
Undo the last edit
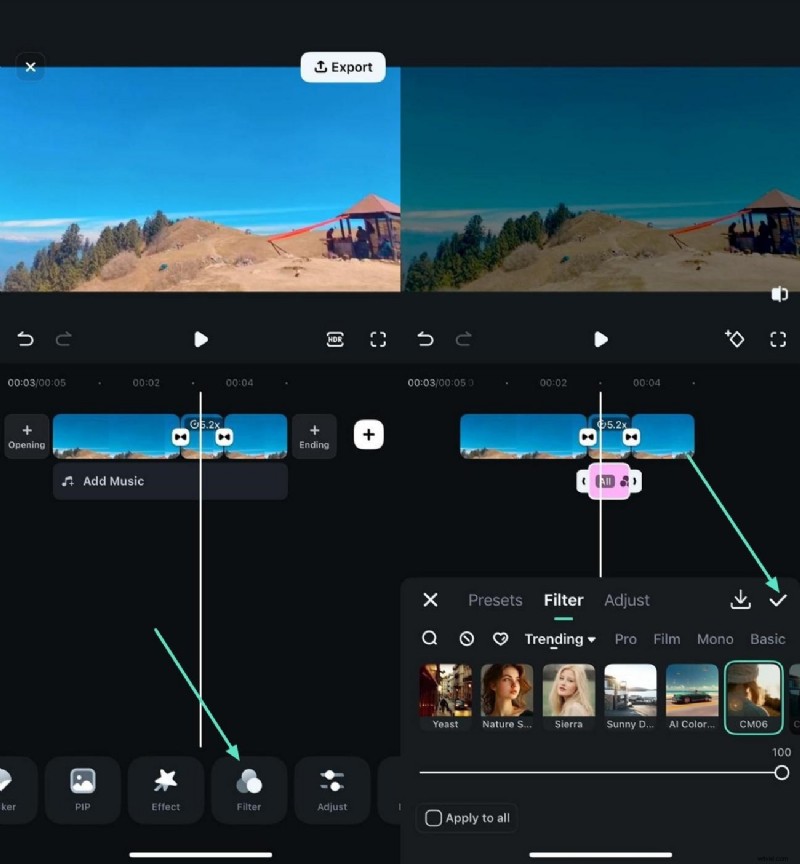click(x=25, y=339)
